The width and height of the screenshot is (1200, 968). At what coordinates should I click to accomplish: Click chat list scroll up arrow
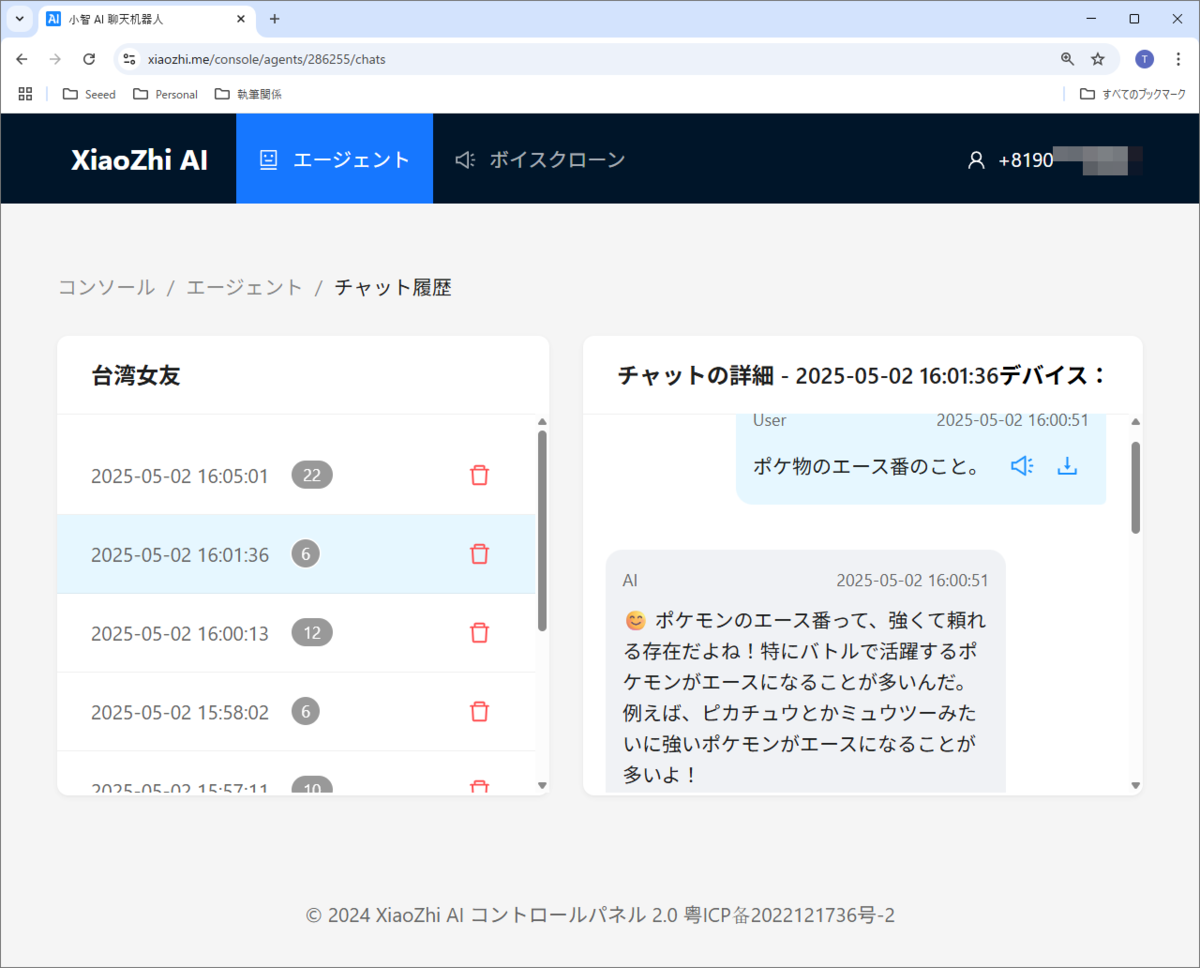tap(542, 422)
